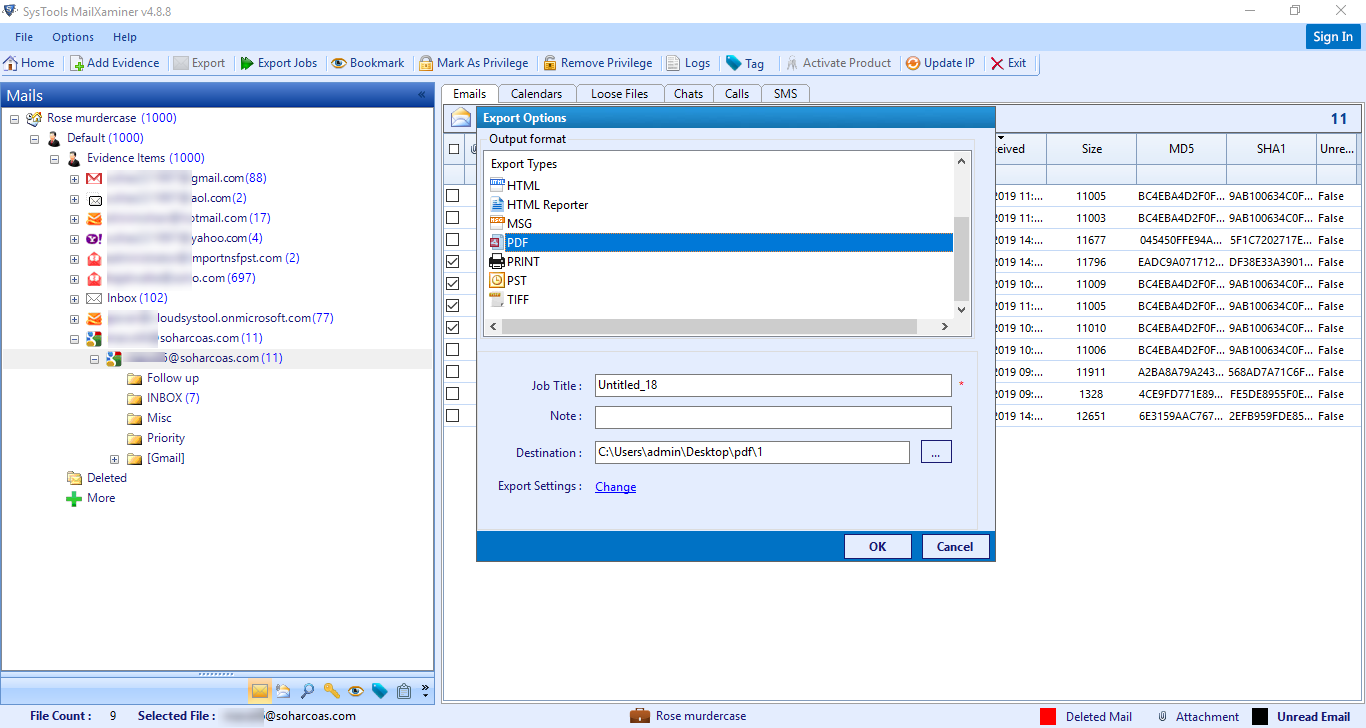The height and width of the screenshot is (728, 1366).
Task: Switch to the Loose Files tab
Action: [x=620, y=93]
